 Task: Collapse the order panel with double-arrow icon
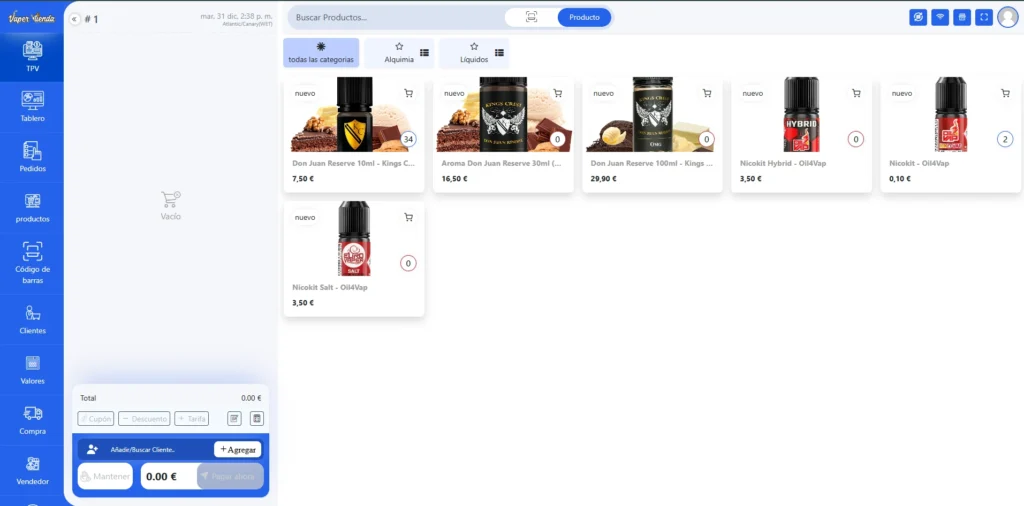(x=74, y=20)
